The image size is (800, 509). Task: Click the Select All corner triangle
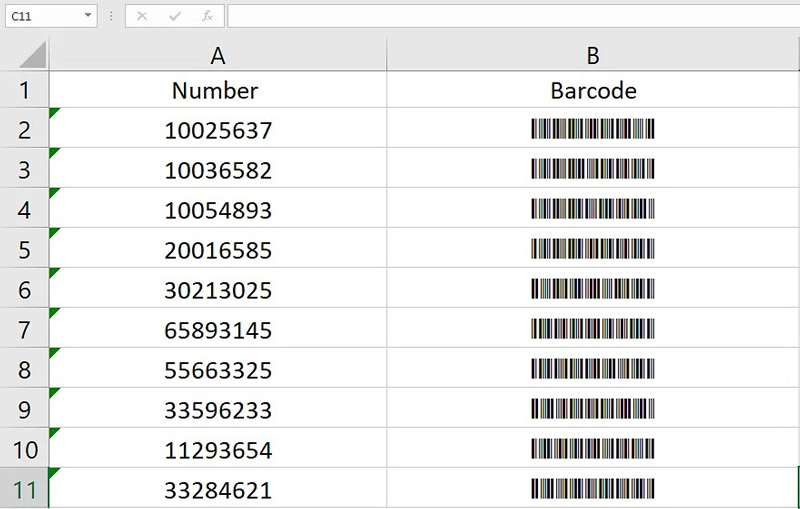(x=32, y=56)
